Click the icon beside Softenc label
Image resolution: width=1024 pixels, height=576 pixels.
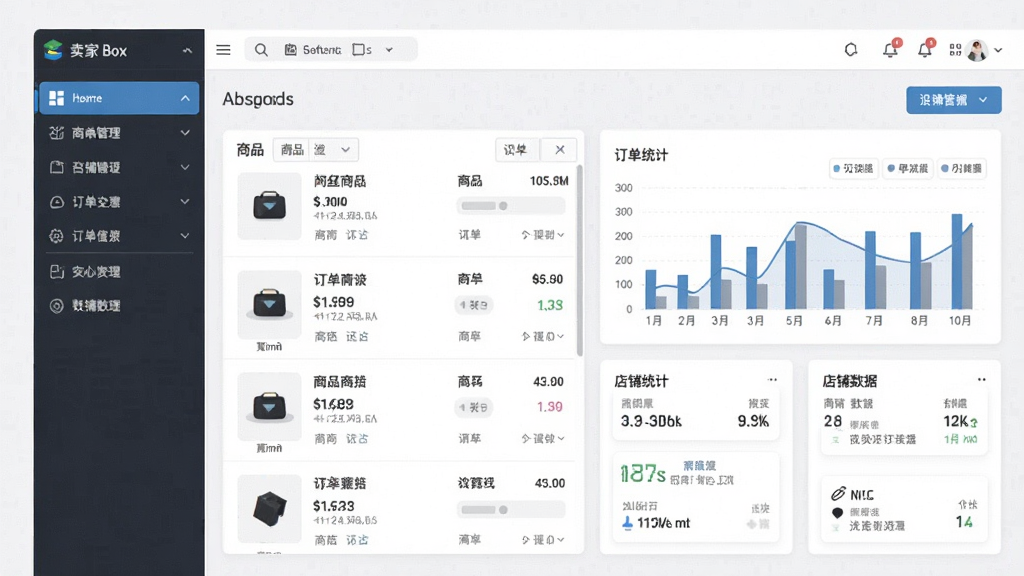pos(291,50)
